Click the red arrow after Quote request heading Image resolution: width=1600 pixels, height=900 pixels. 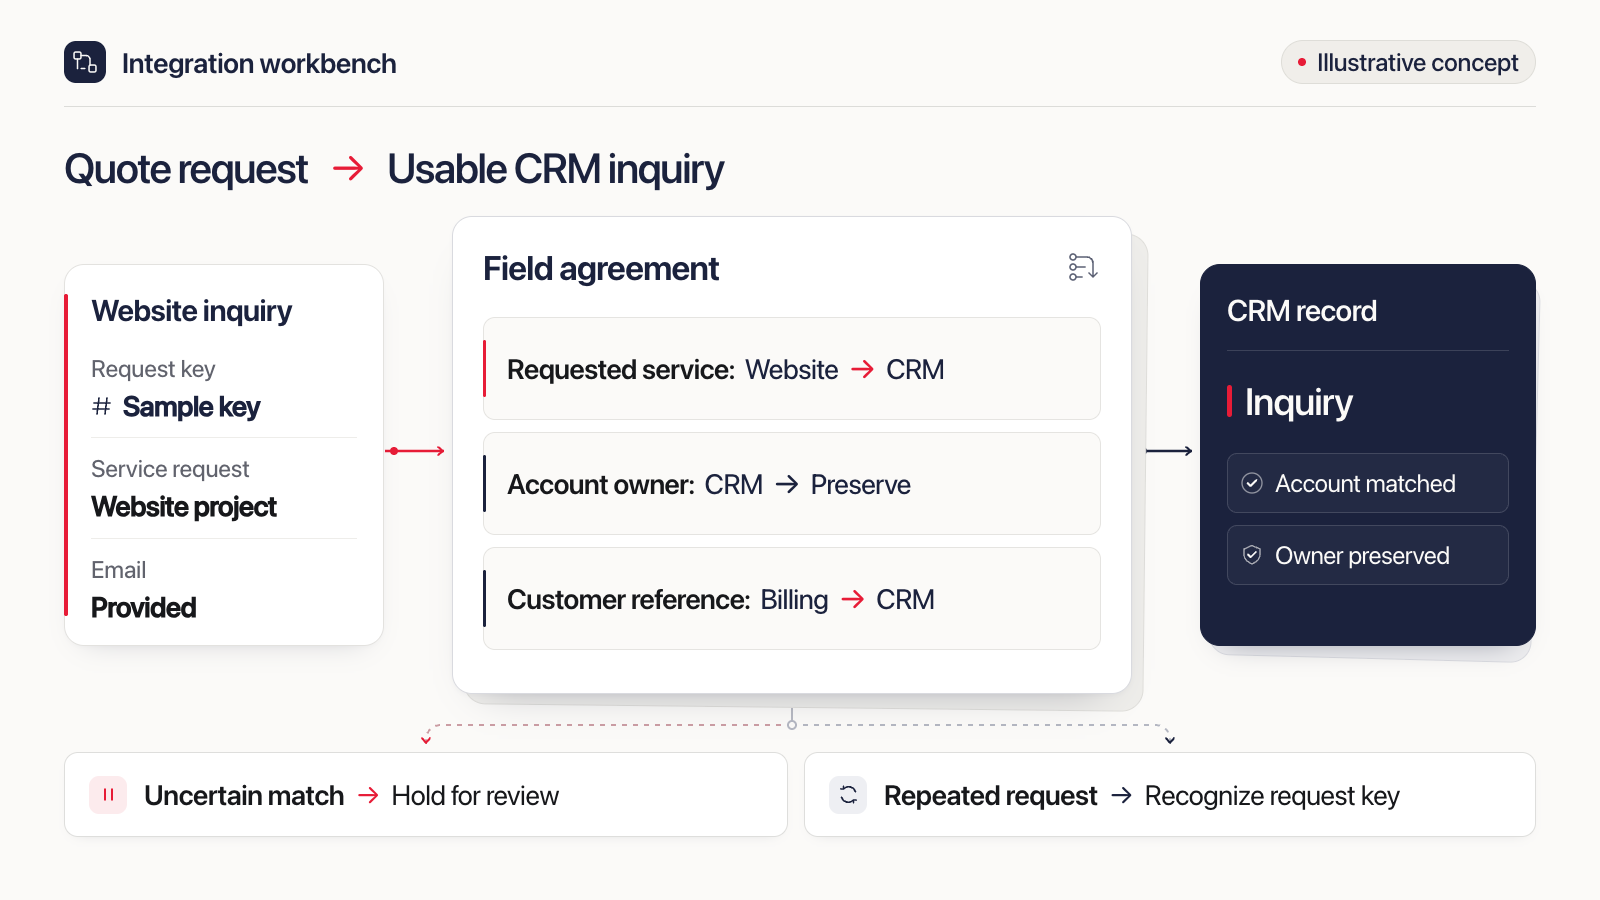[x=348, y=168]
